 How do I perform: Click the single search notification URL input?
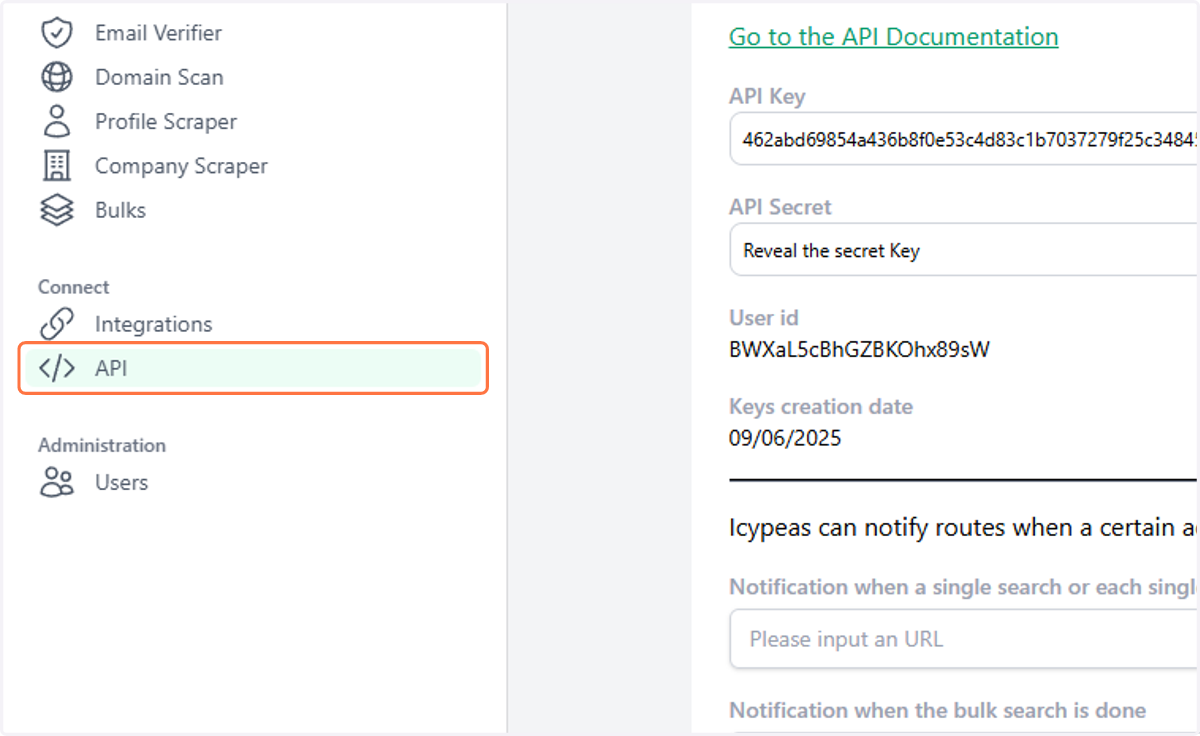(964, 639)
